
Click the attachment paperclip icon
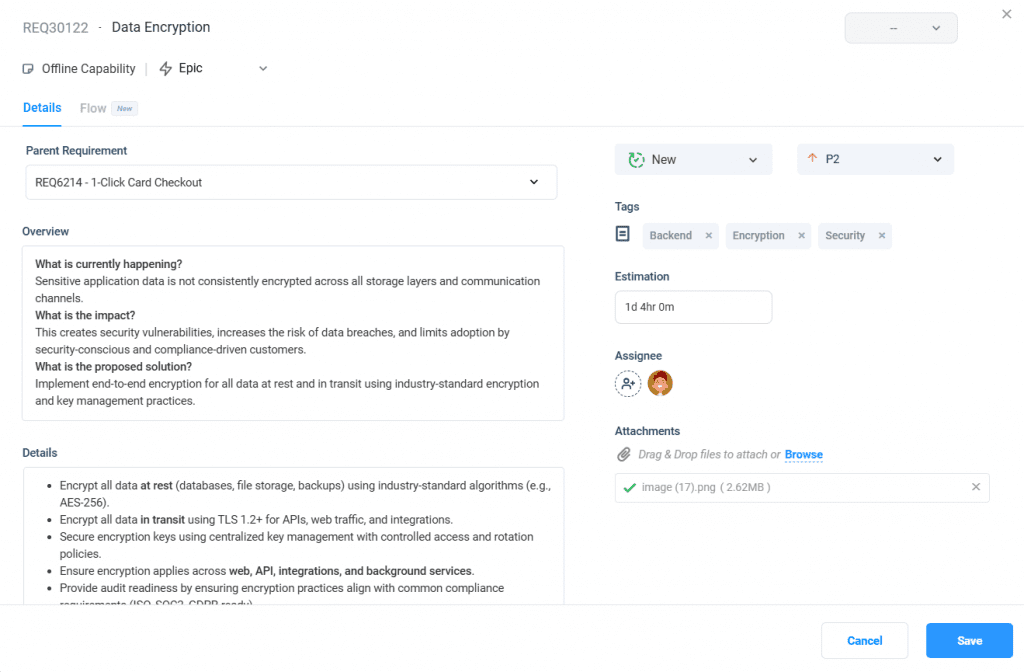(x=624, y=455)
